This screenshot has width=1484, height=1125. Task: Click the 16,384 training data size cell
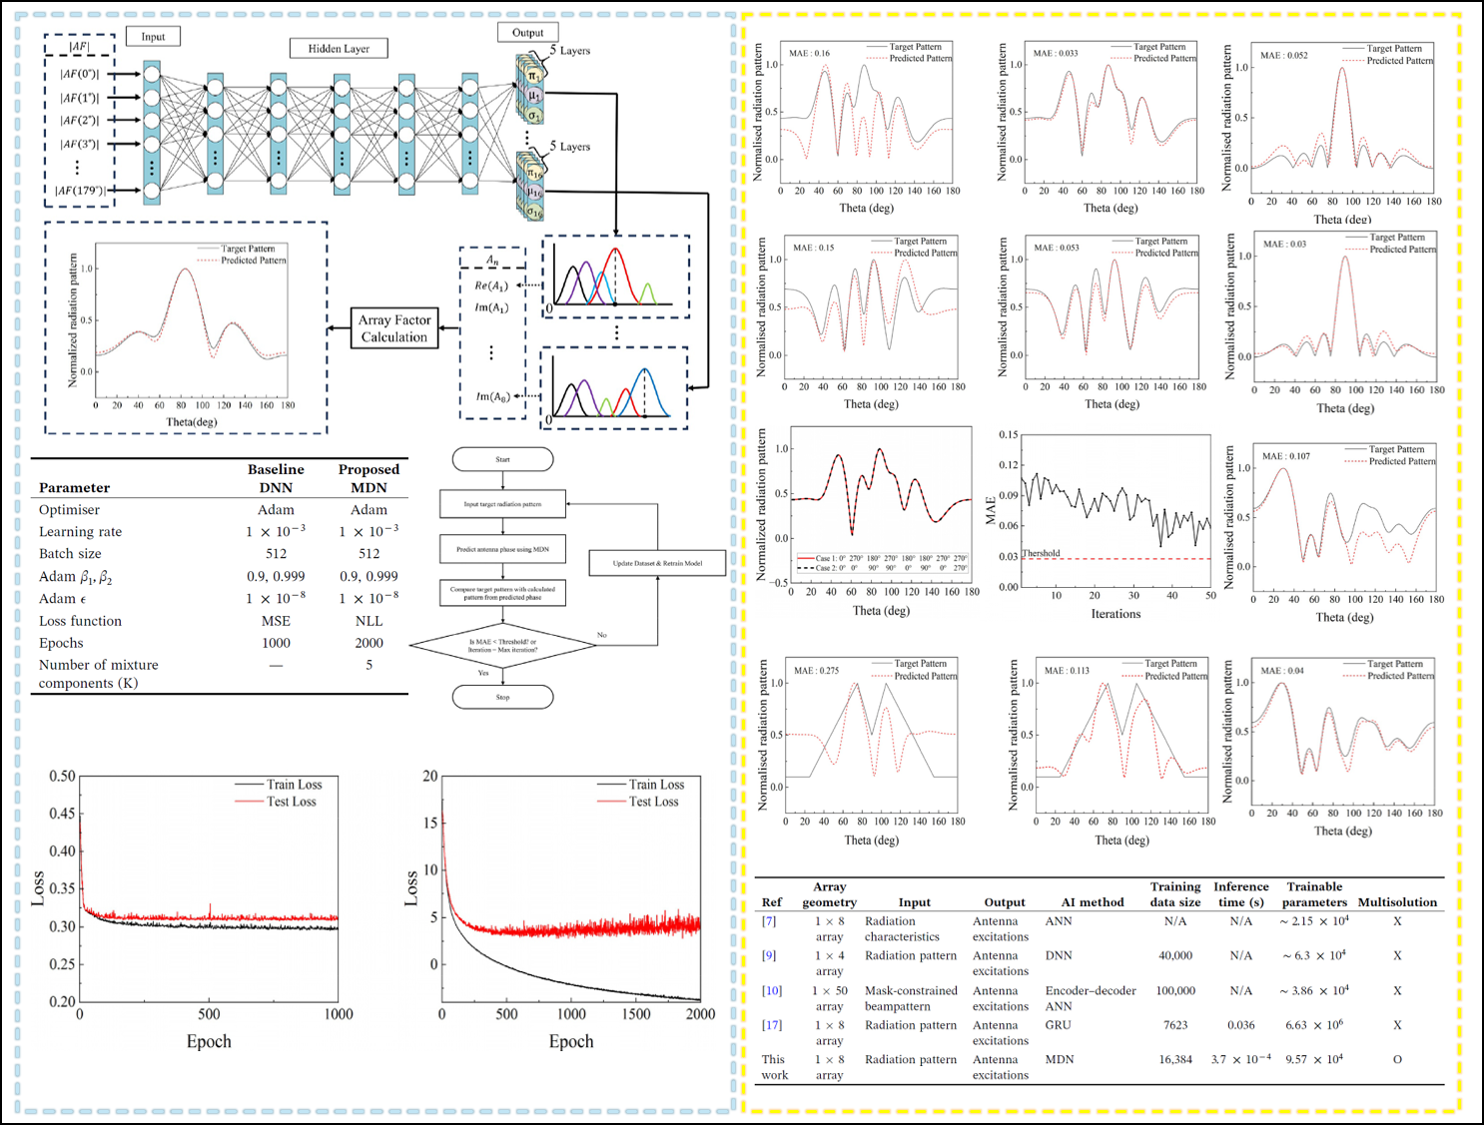(1175, 1059)
